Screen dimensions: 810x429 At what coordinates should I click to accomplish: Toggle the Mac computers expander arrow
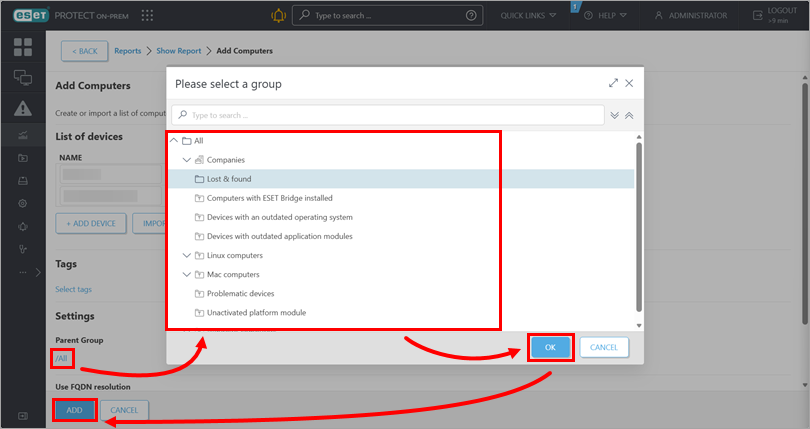coord(186,274)
